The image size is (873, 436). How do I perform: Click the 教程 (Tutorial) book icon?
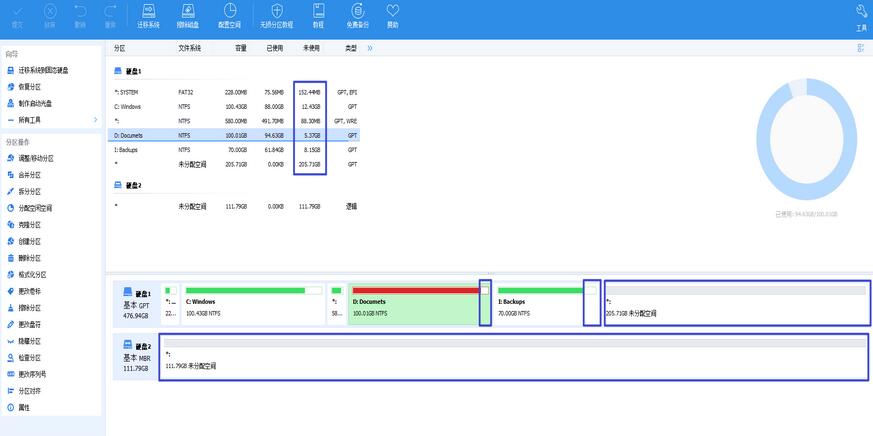[x=318, y=15]
